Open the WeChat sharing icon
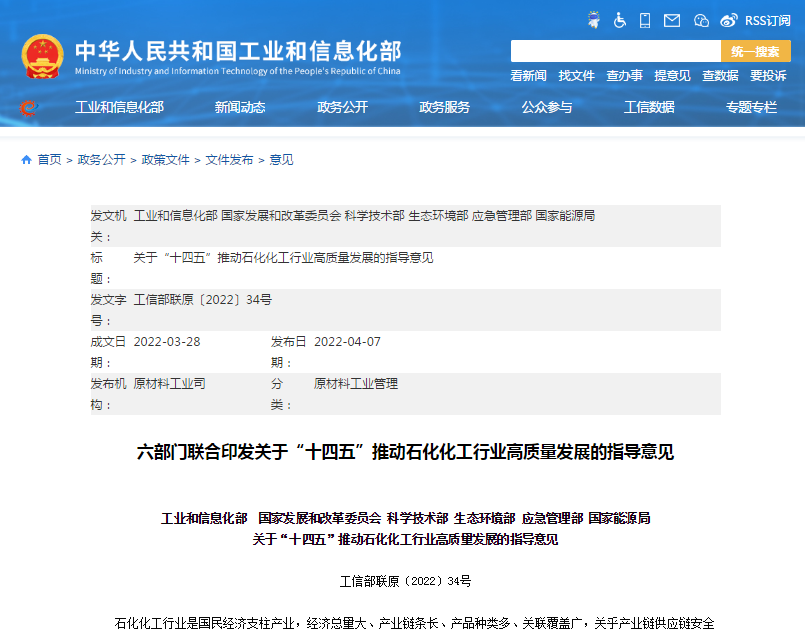The height and width of the screenshot is (636, 805). click(700, 18)
